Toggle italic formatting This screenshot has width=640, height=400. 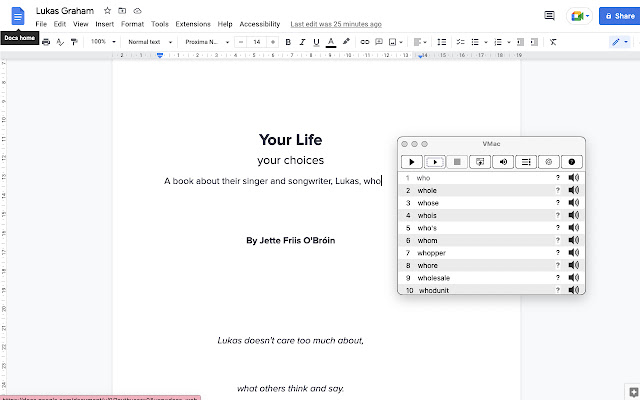tap(302, 42)
